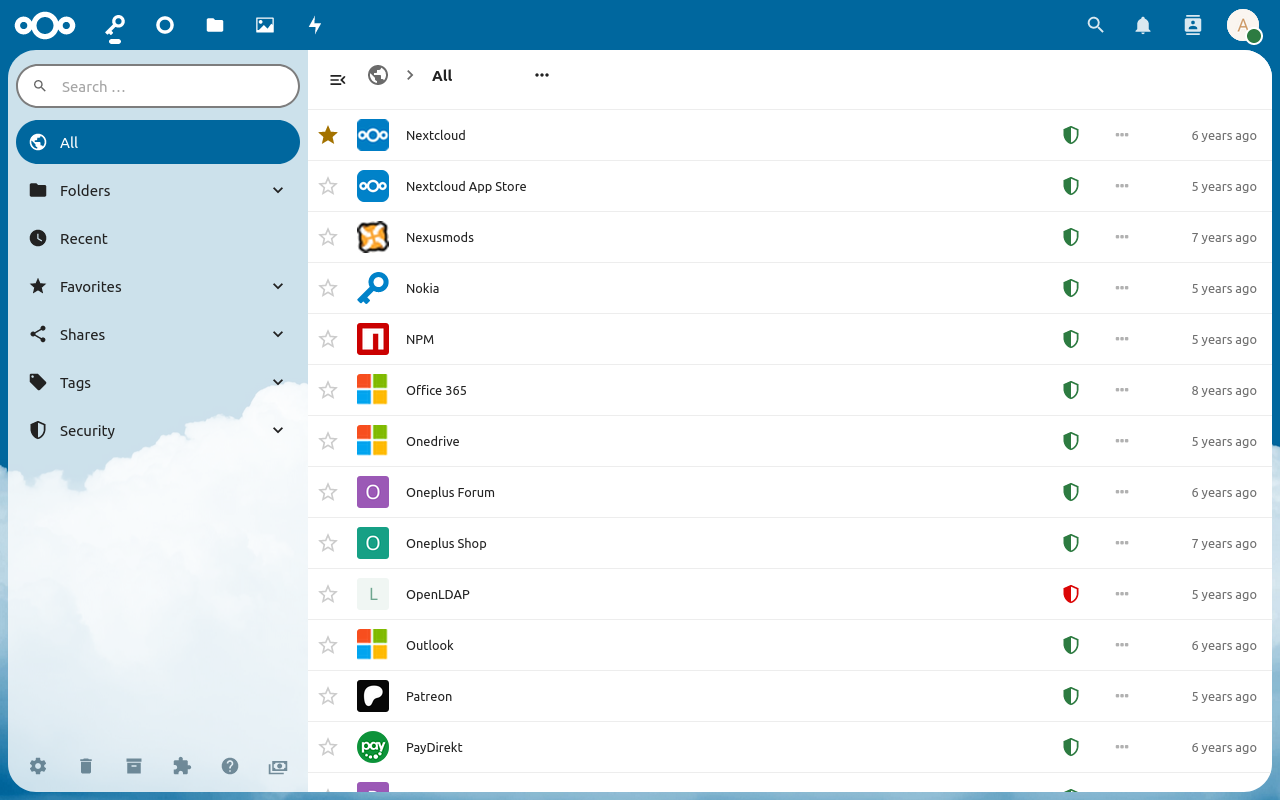Image resolution: width=1280 pixels, height=800 pixels.
Task: Expand the Favorites chevron
Action: click(x=278, y=286)
